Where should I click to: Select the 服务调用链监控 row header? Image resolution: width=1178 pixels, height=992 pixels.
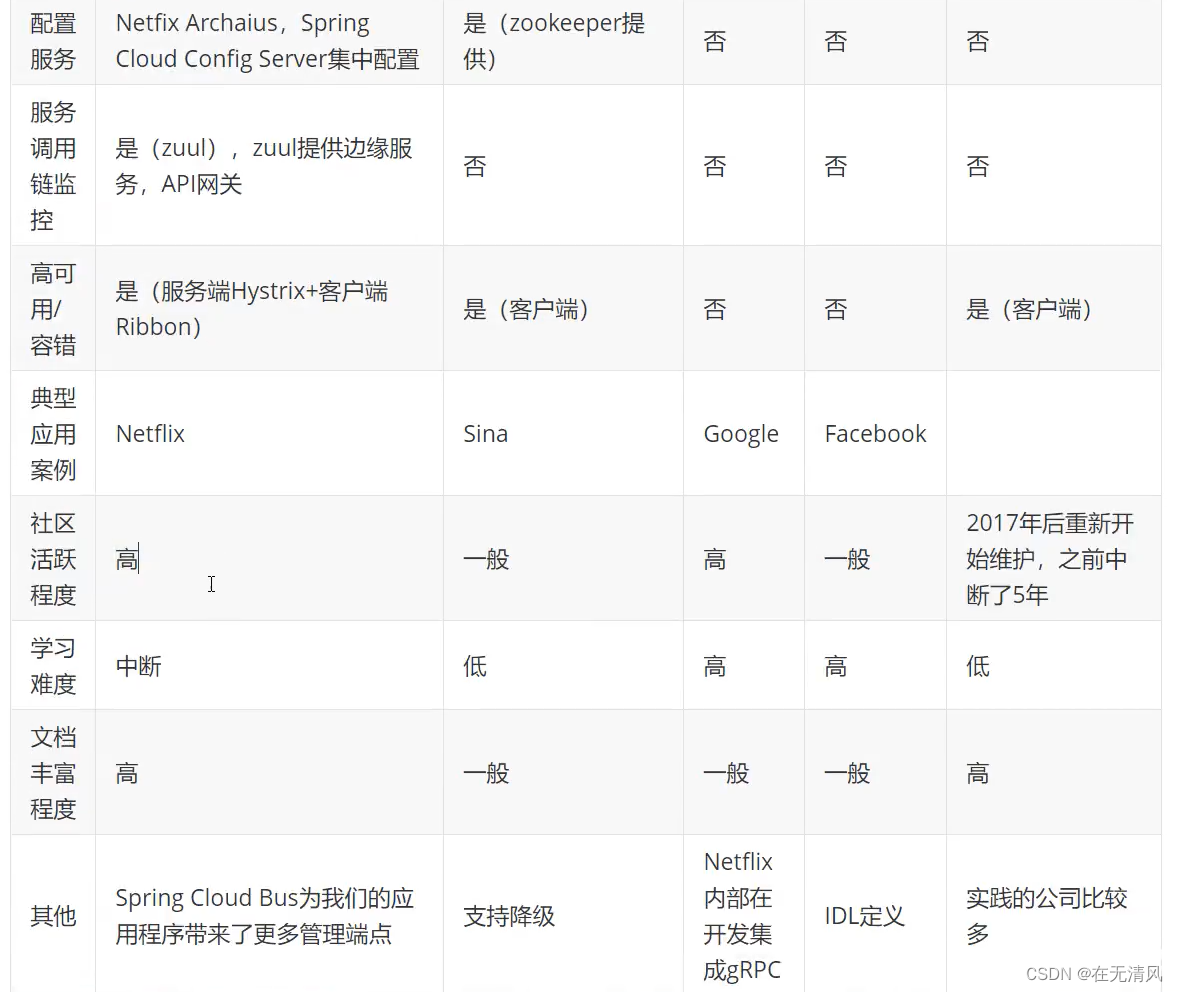tap(52, 165)
